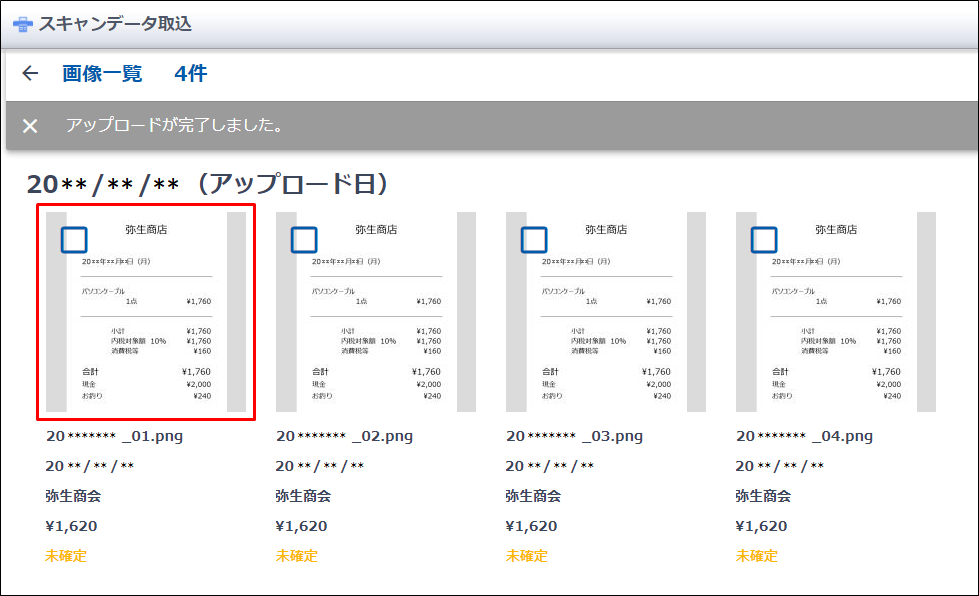The height and width of the screenshot is (596, 979).
Task: Click 未確定 status under the fourth receipt
Action: pos(756,556)
